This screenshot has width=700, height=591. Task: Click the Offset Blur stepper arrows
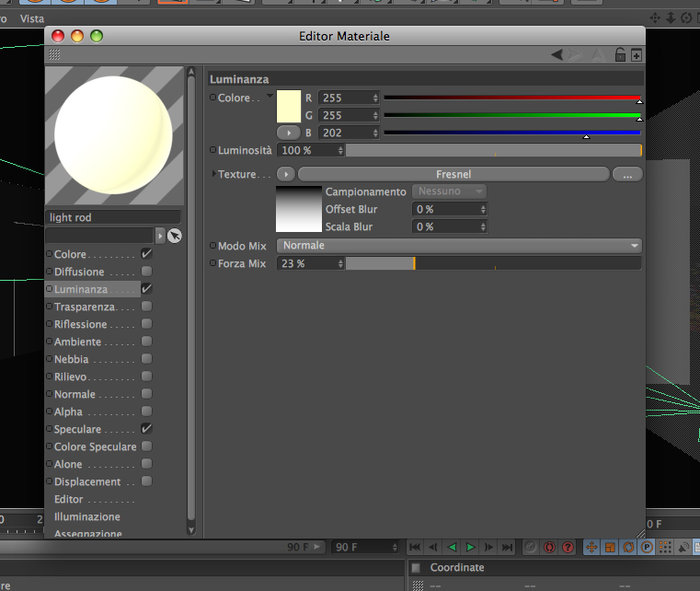pos(483,209)
